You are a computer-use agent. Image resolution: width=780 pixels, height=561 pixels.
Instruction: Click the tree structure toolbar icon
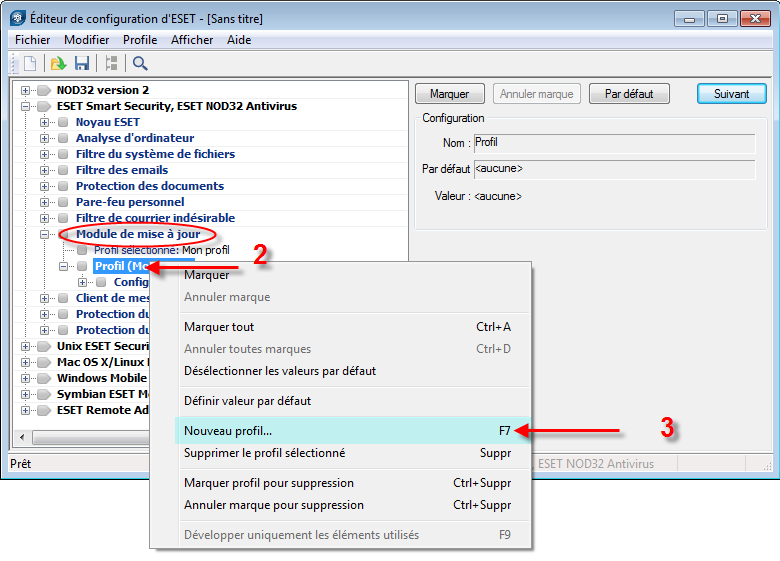[x=112, y=64]
